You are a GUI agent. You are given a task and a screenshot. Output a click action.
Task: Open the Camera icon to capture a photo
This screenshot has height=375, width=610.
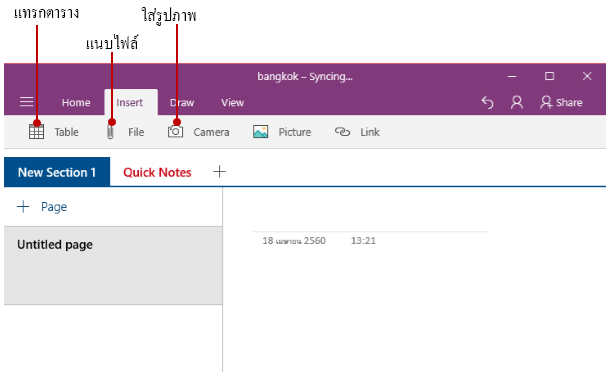tap(175, 132)
